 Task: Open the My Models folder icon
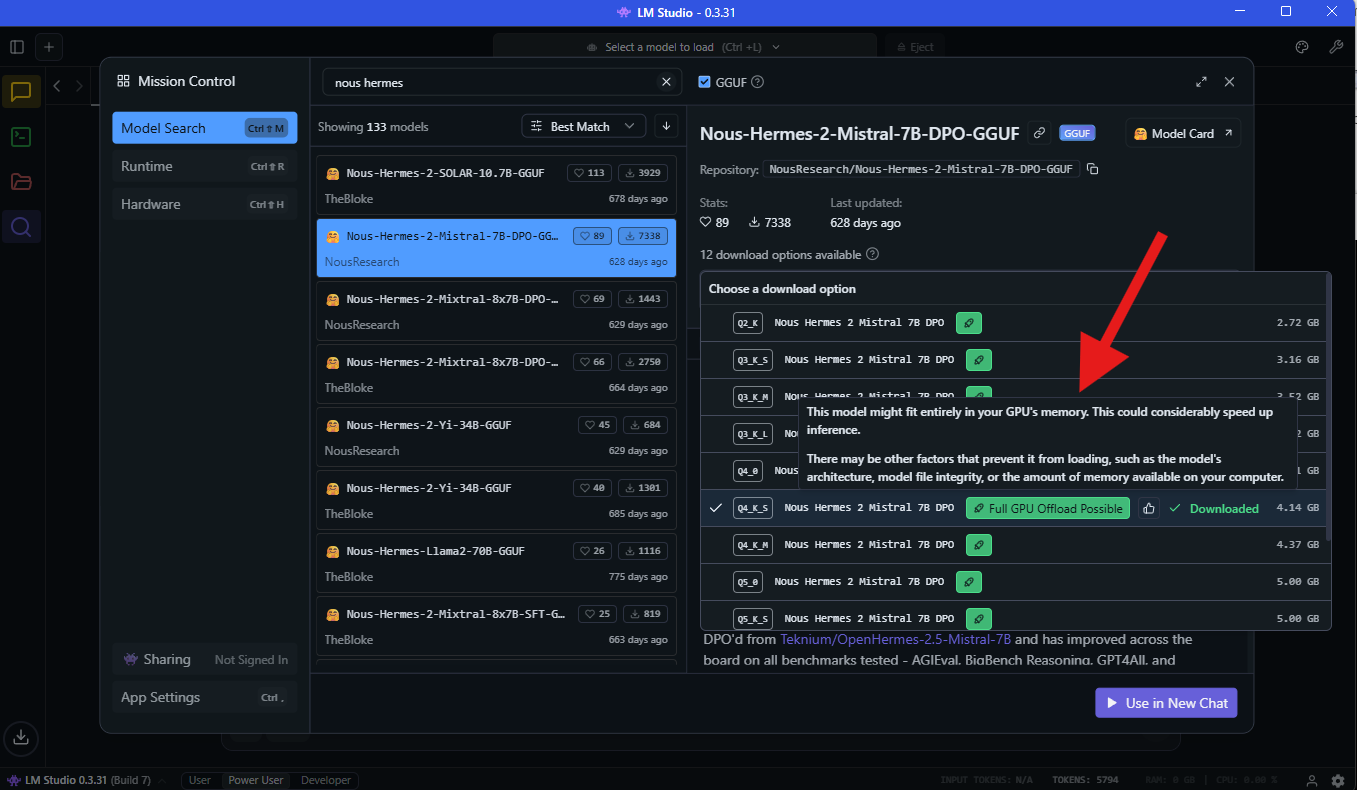tap(21, 182)
